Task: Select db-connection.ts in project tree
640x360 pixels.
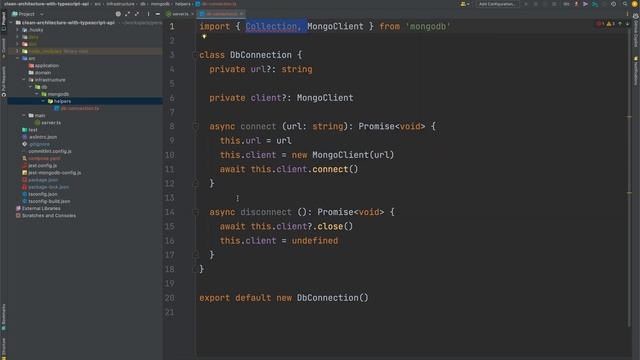Action: (80, 109)
